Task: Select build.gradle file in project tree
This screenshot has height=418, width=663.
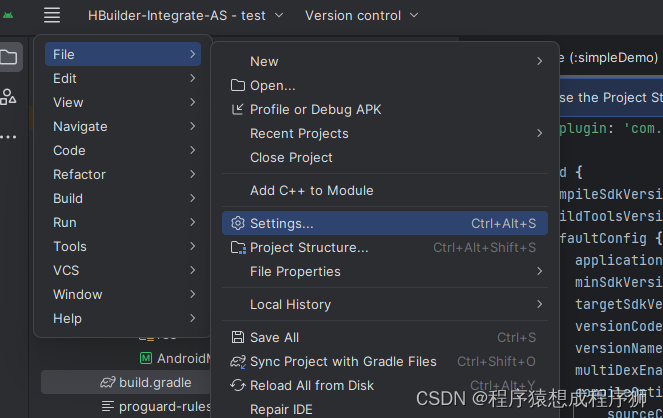Action: click(155, 382)
